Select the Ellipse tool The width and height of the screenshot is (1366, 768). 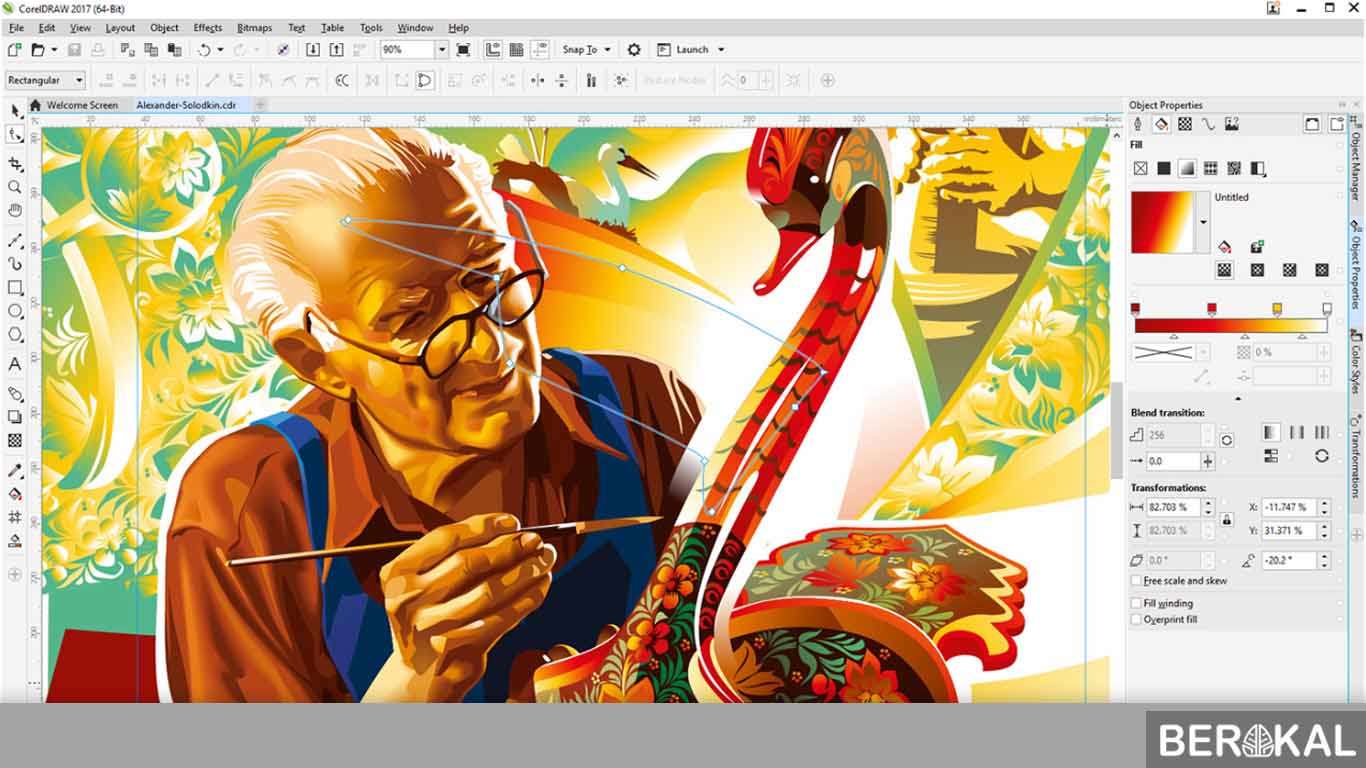tap(15, 311)
